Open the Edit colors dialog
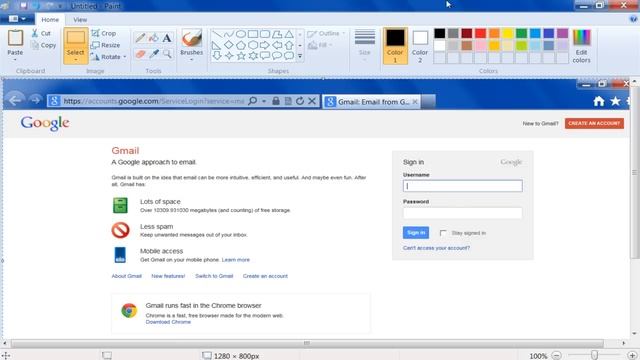Screen dimensions: 640x360 582,46
